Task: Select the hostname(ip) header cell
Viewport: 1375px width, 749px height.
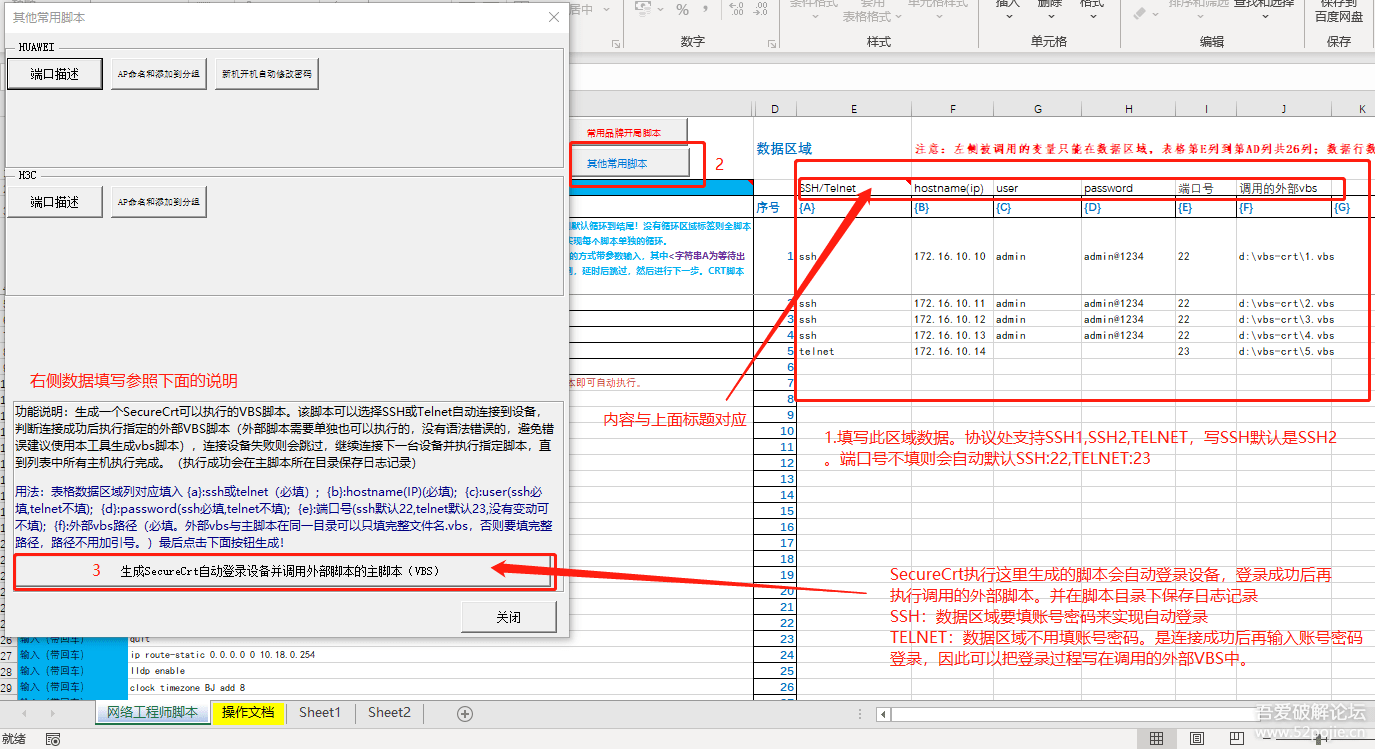Action: (952, 188)
